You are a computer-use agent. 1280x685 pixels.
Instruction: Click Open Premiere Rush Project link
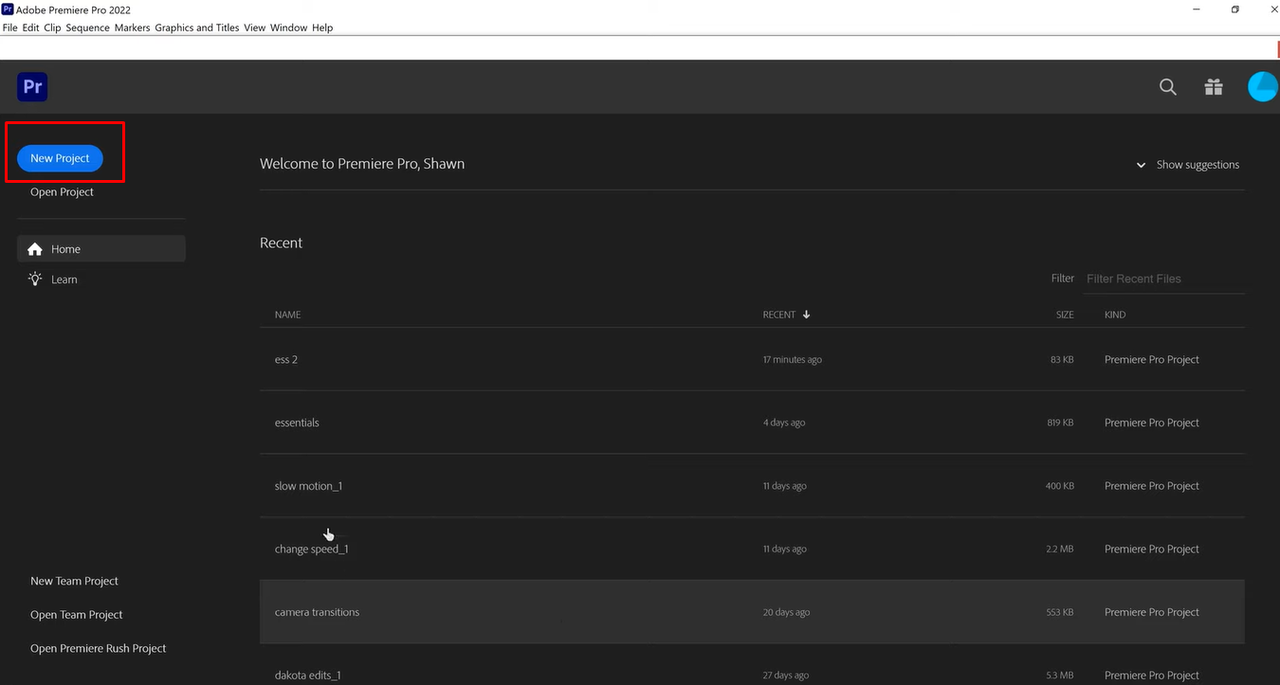98,648
